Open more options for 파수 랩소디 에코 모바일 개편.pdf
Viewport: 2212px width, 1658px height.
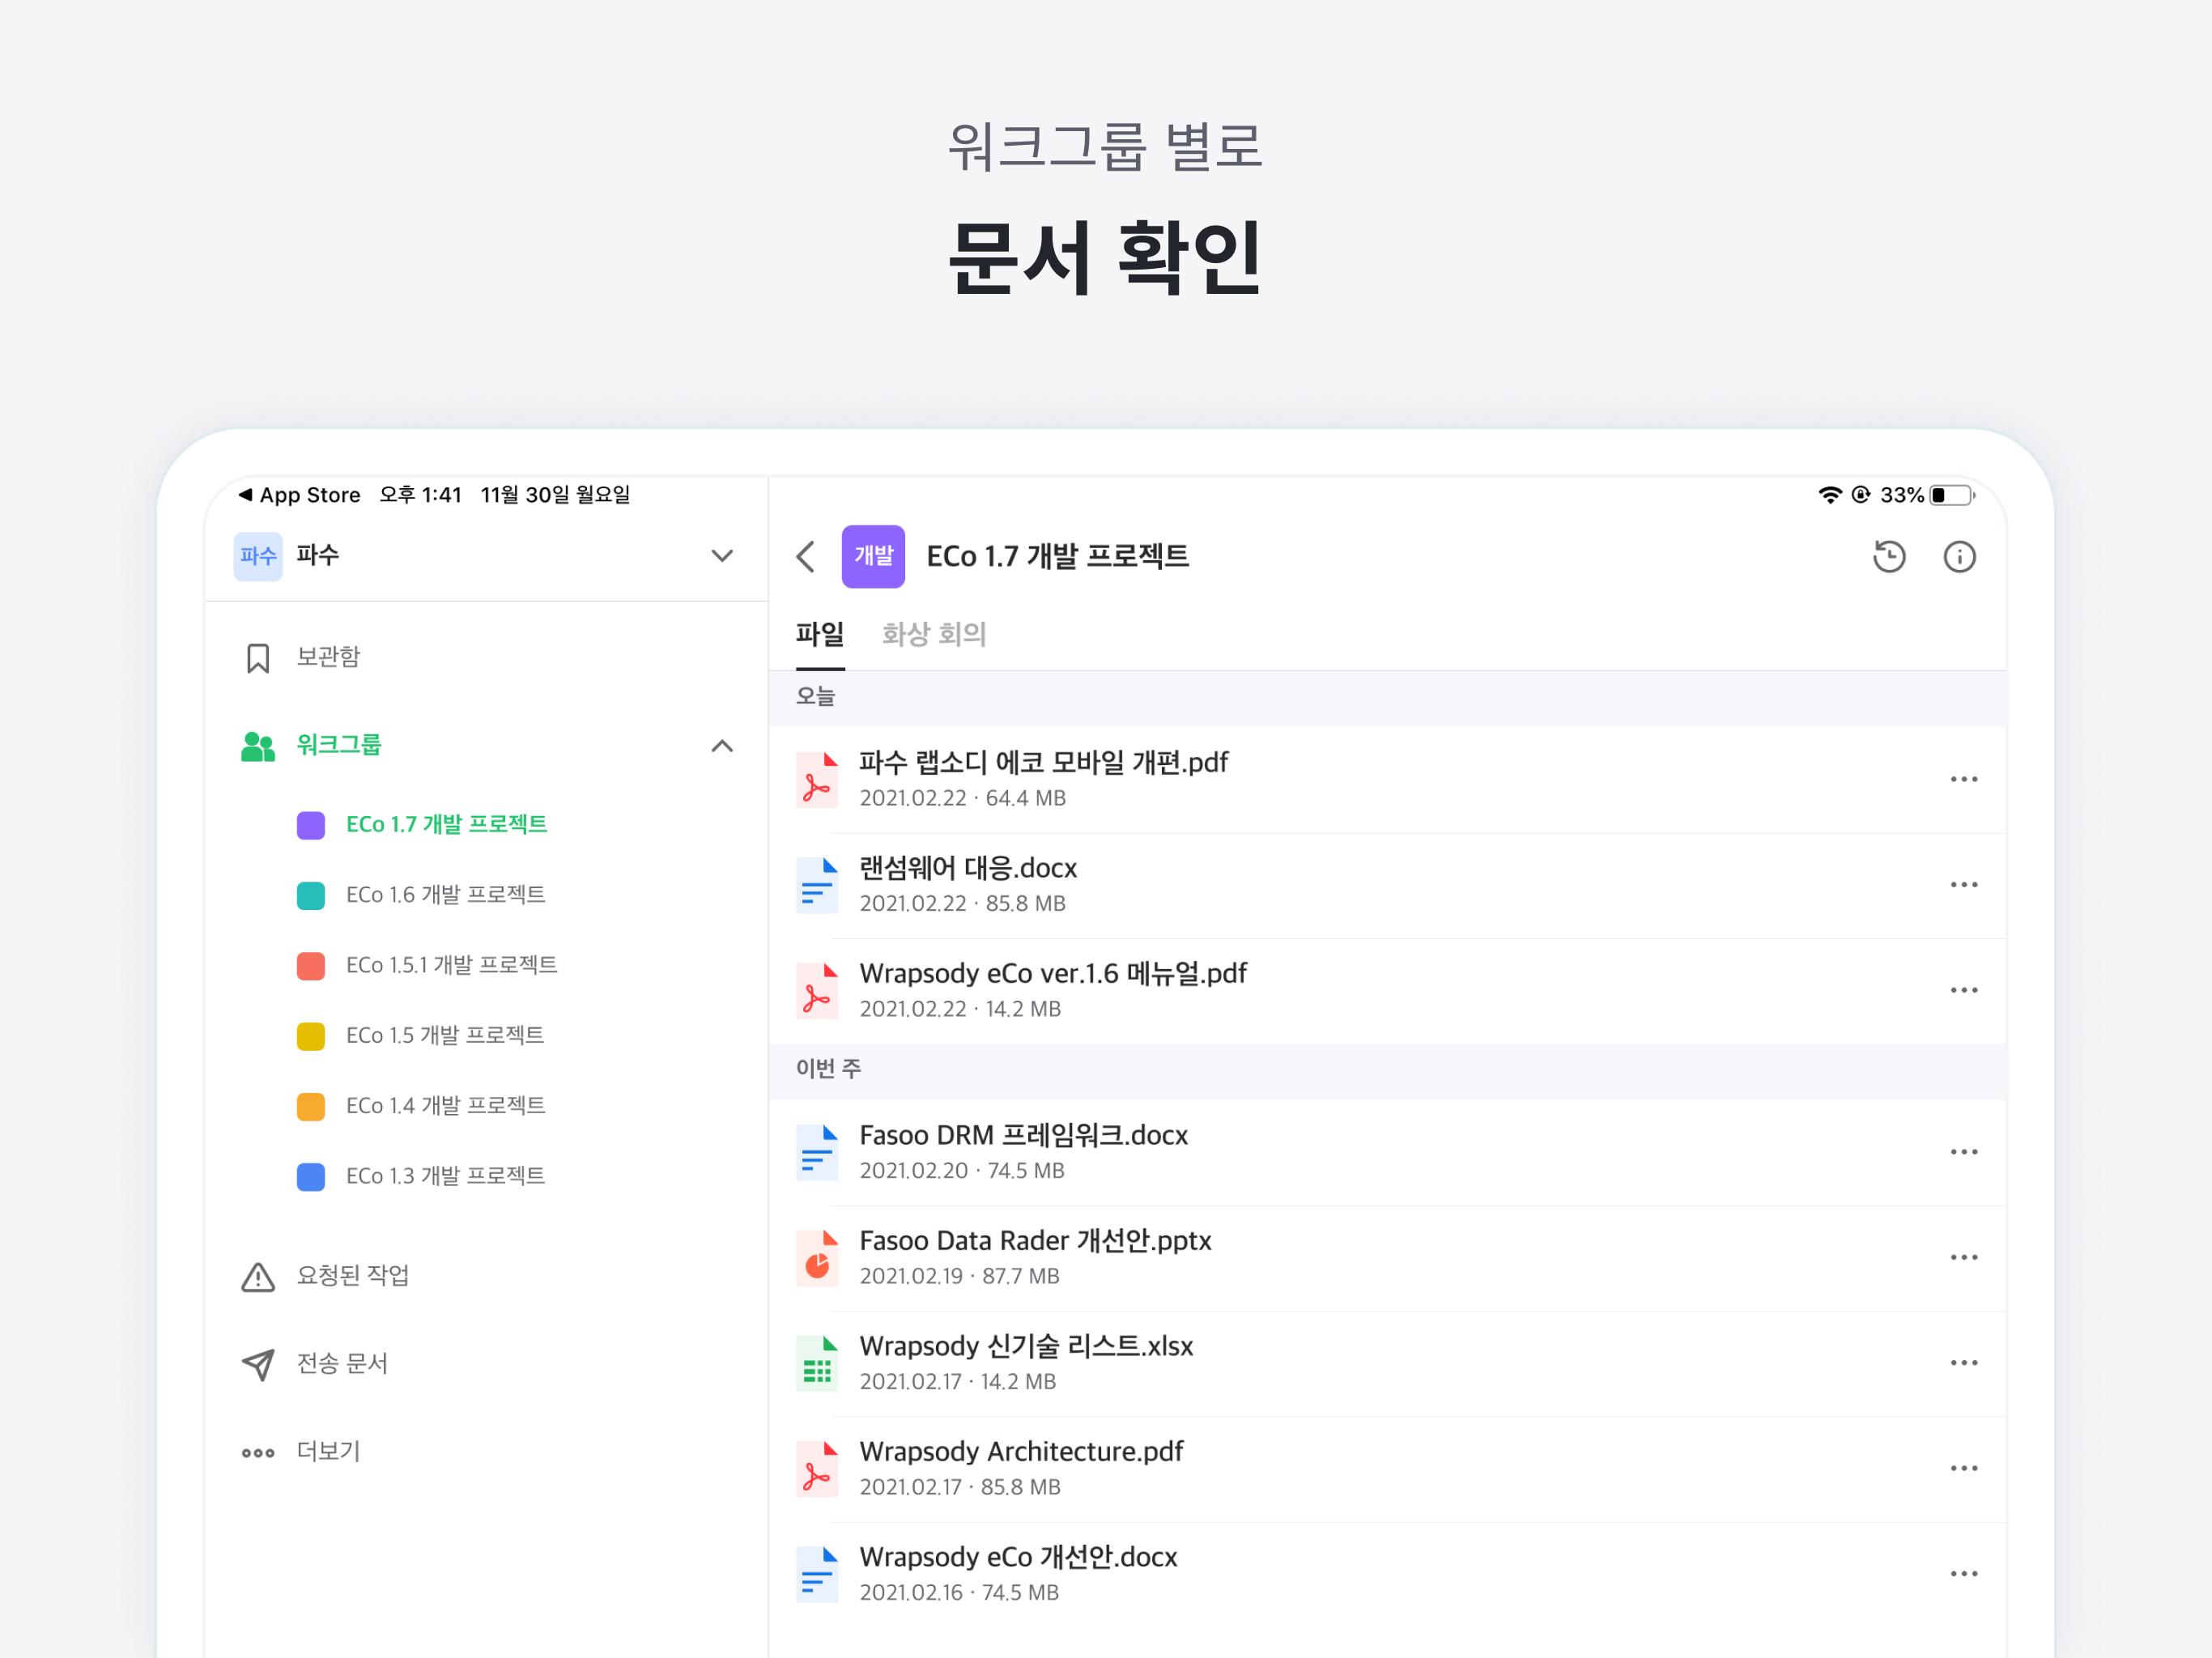point(1964,779)
